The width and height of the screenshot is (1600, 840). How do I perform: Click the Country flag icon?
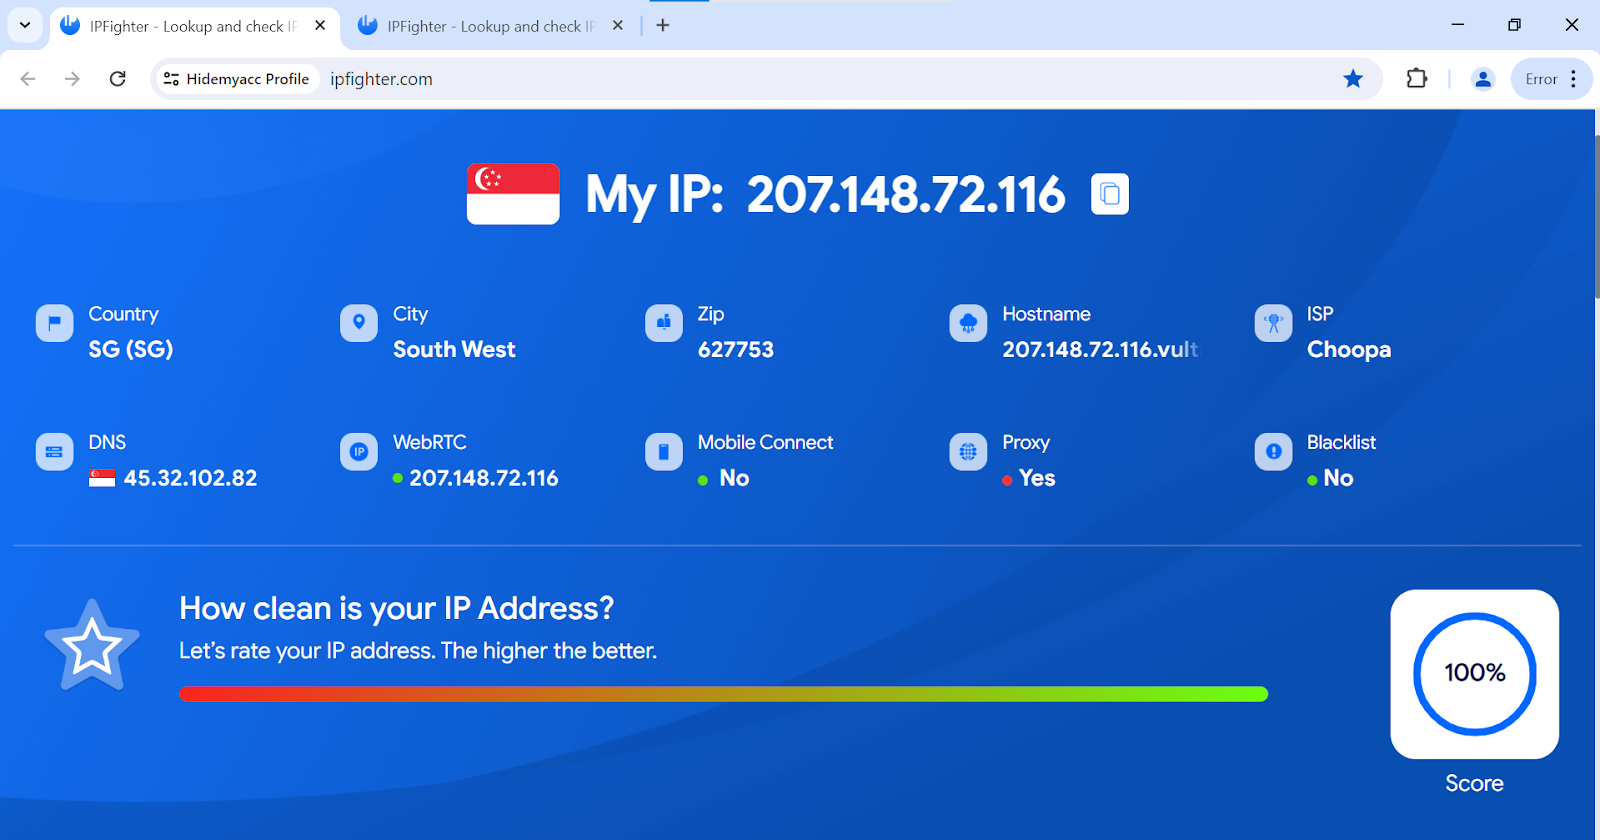54,323
